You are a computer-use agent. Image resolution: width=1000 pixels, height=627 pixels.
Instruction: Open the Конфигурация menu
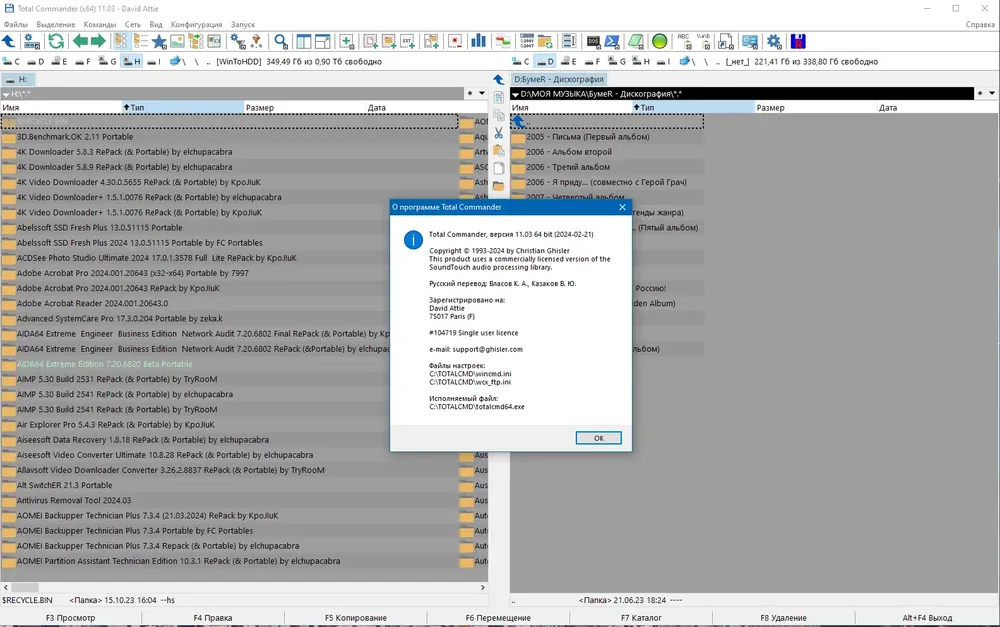tap(196, 24)
